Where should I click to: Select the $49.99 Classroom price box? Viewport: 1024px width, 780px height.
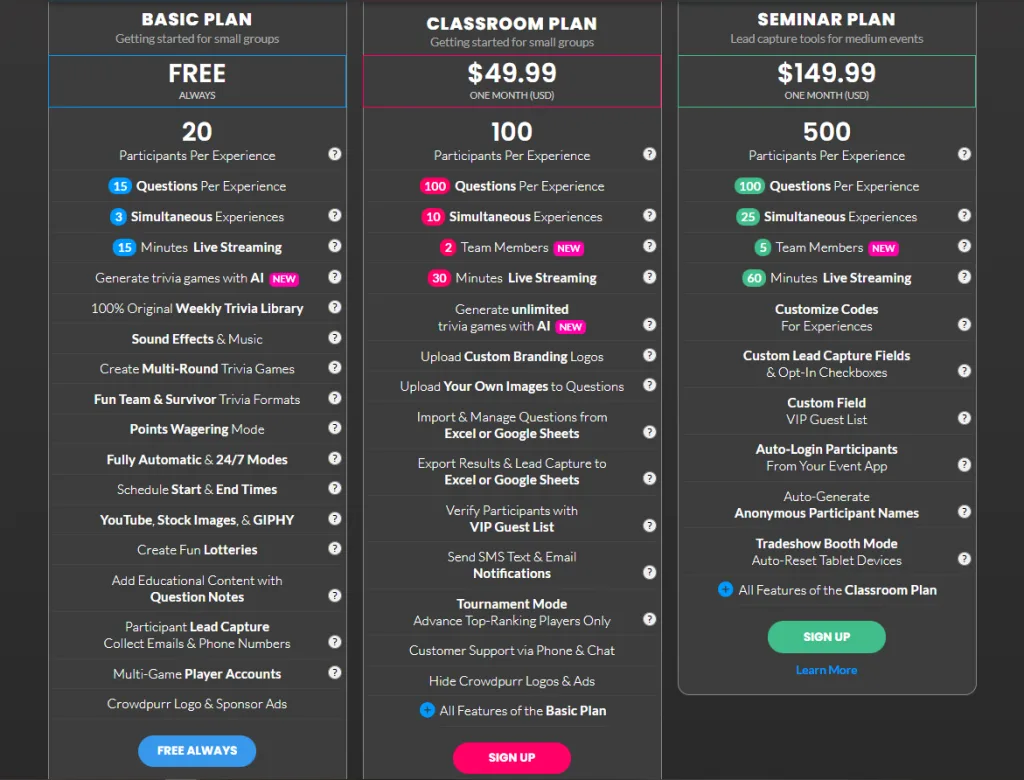(512, 81)
